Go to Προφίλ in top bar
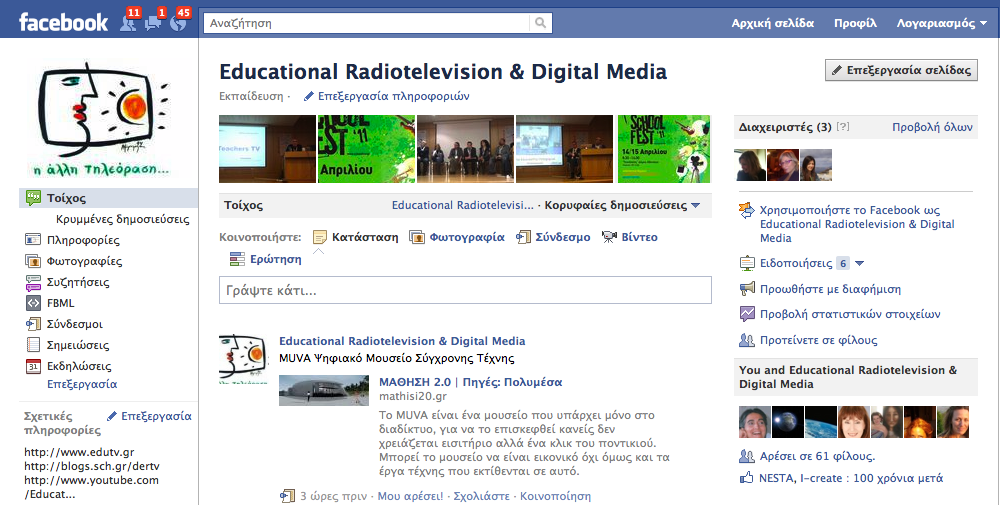The width and height of the screenshot is (1000, 505). click(x=855, y=23)
